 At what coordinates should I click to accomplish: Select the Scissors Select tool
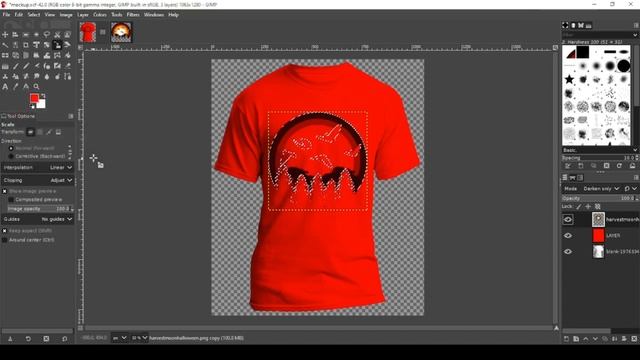click(57, 35)
